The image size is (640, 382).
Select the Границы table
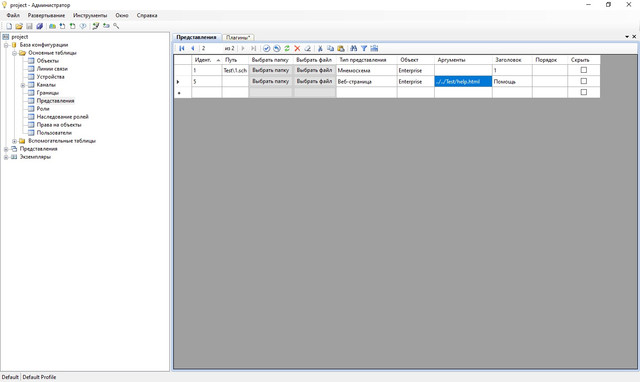coord(48,93)
